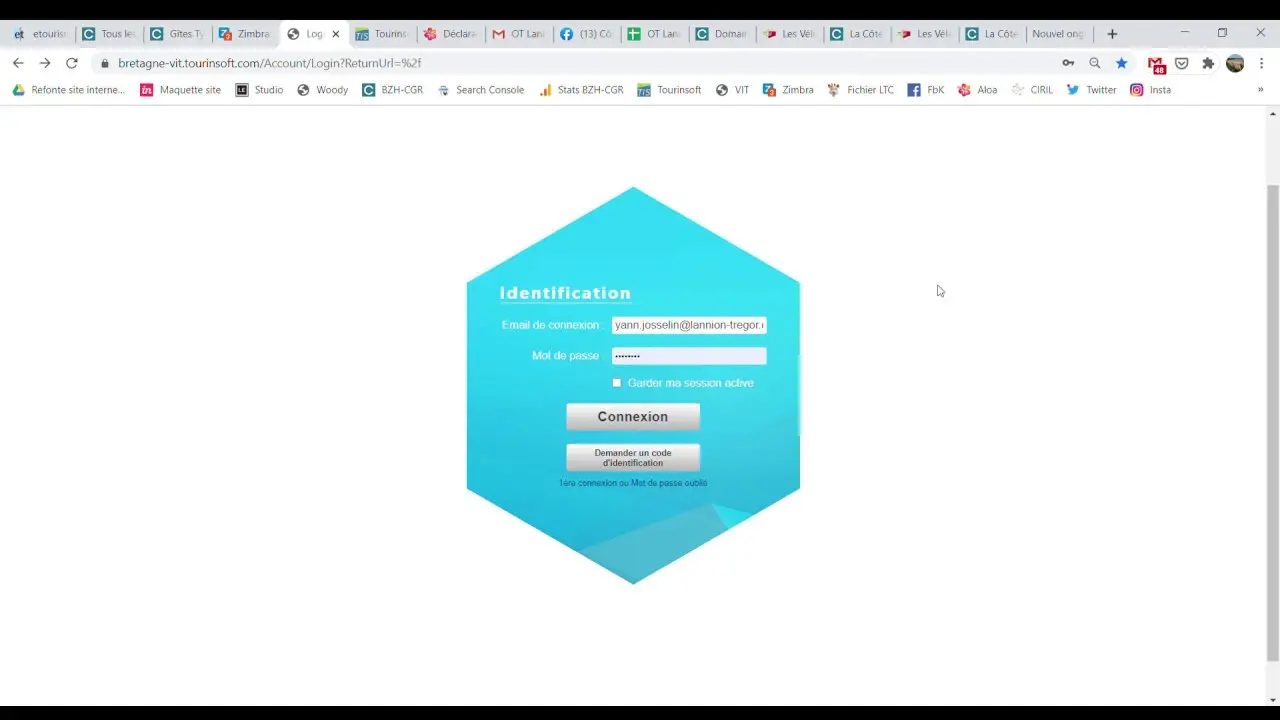Image resolution: width=1280 pixels, height=720 pixels.
Task: Switch to the Domaine tab
Action: (x=721, y=34)
